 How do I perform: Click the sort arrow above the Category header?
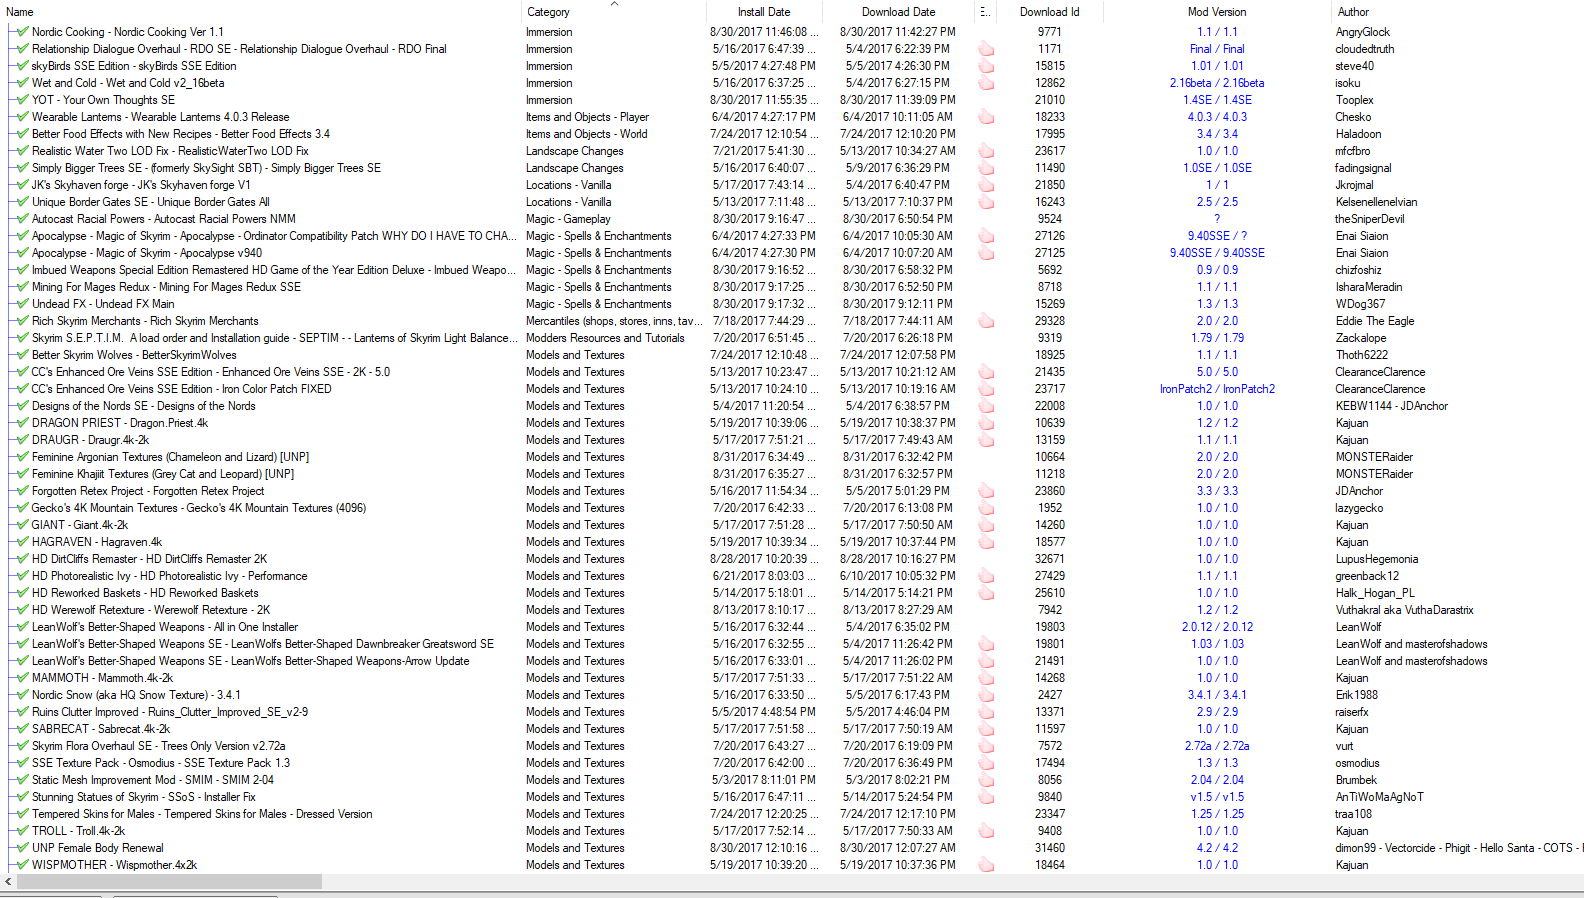coord(614,4)
